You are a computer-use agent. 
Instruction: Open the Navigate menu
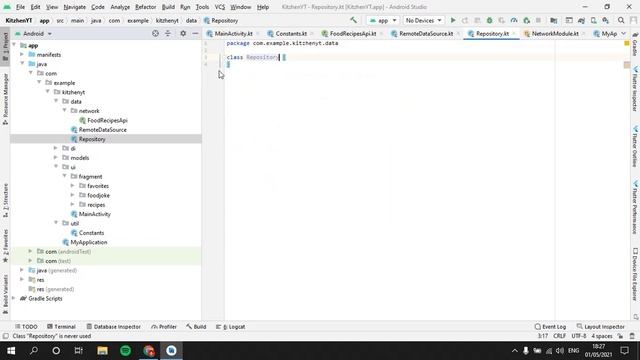pos(74,7)
